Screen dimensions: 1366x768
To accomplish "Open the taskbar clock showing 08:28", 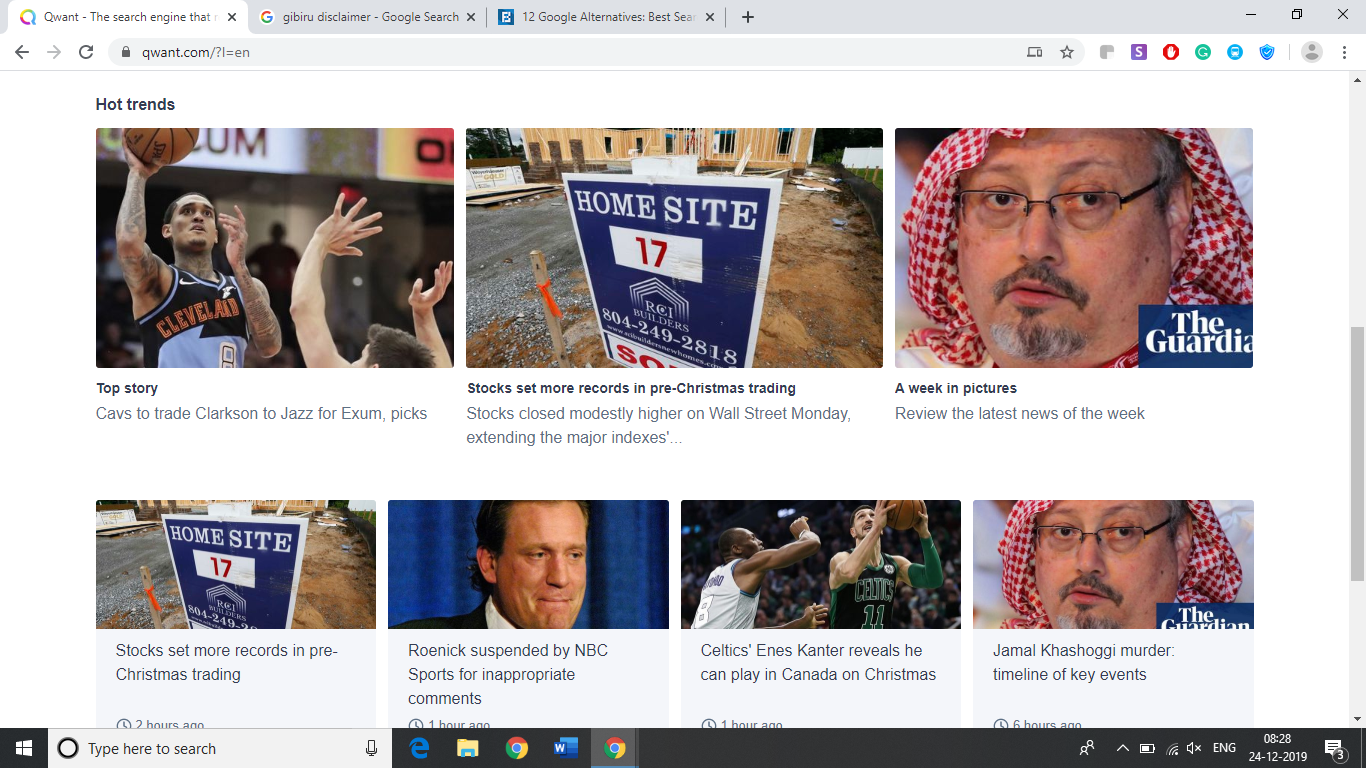I will point(1278,748).
